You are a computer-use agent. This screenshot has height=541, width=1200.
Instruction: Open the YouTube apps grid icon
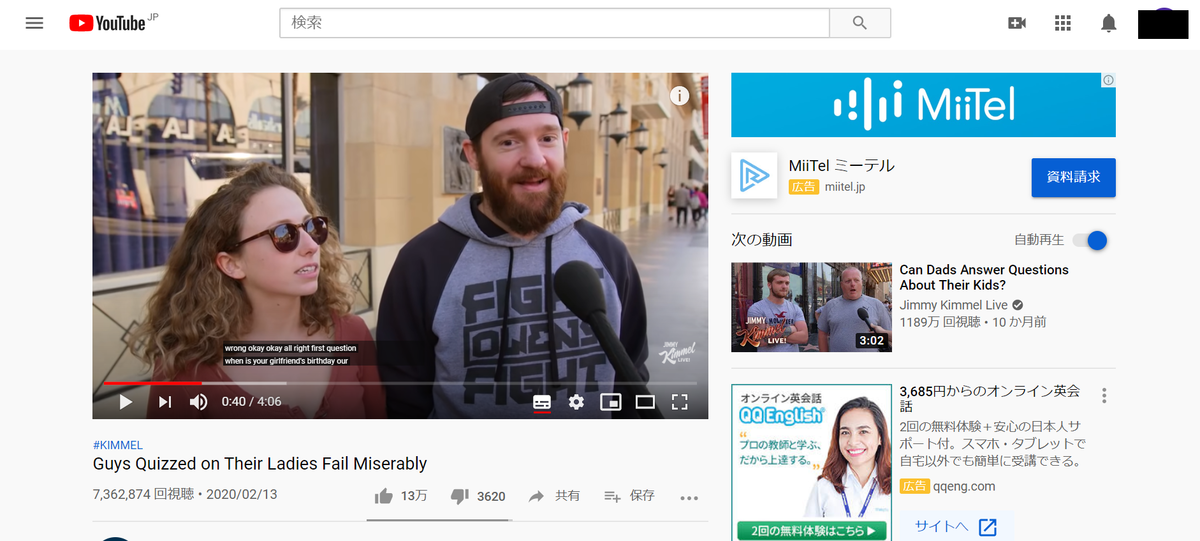click(1063, 23)
